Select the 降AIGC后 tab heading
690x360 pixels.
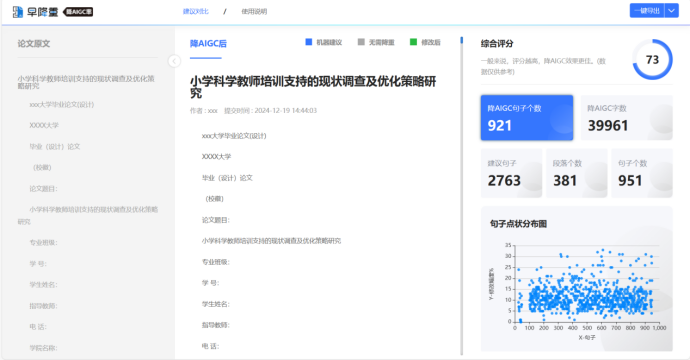click(208, 44)
